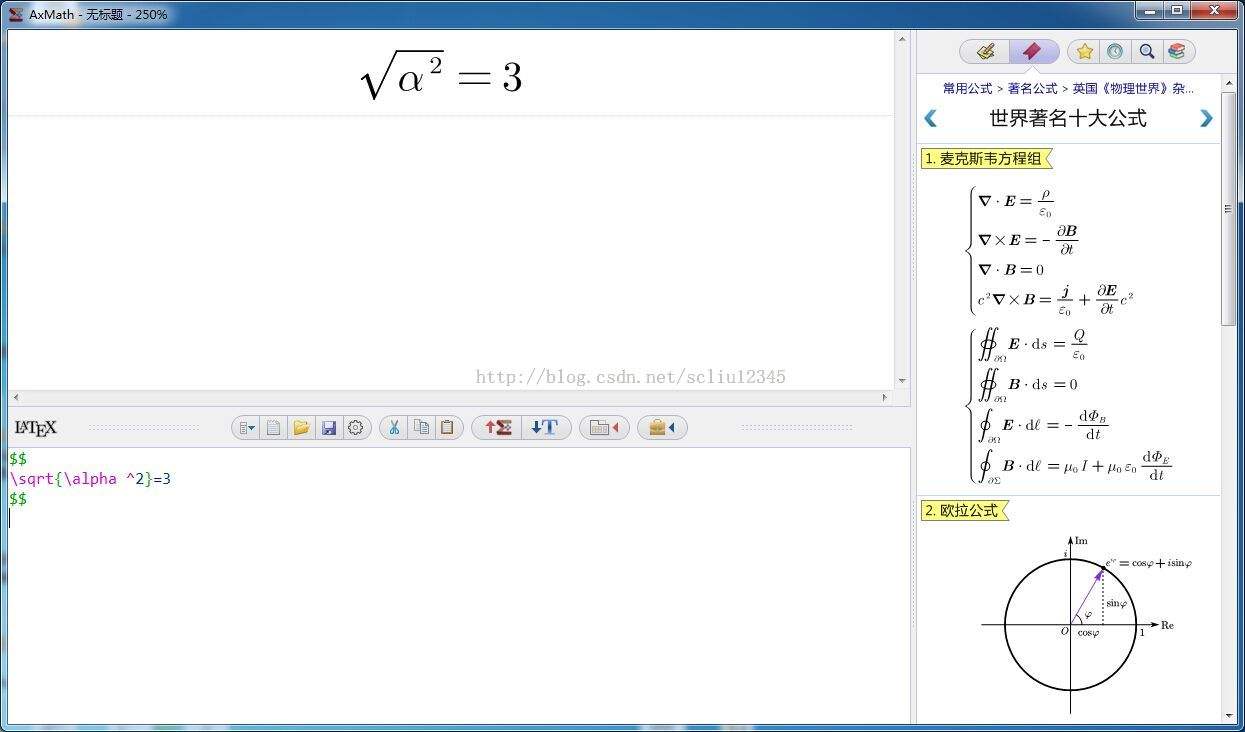Click the formula editor vertical scrollbar up arrow
The width and height of the screenshot is (1245, 732).
click(x=902, y=39)
